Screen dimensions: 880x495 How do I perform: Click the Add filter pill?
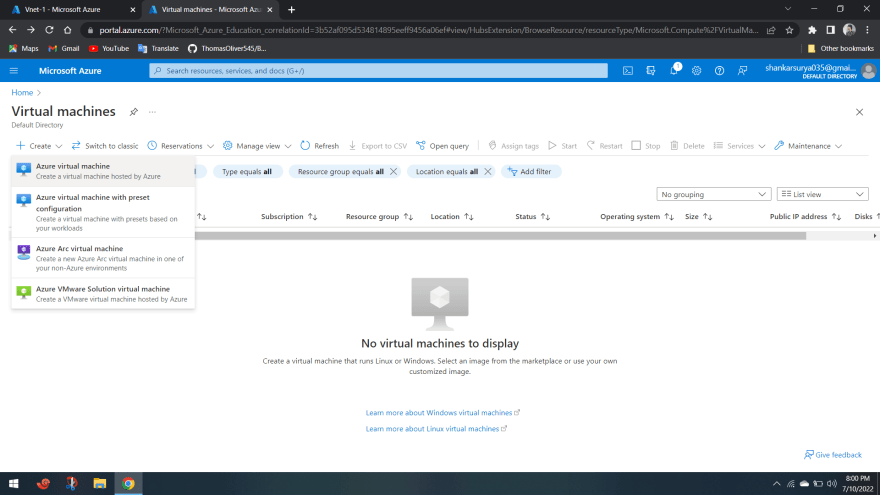pyautogui.click(x=531, y=172)
